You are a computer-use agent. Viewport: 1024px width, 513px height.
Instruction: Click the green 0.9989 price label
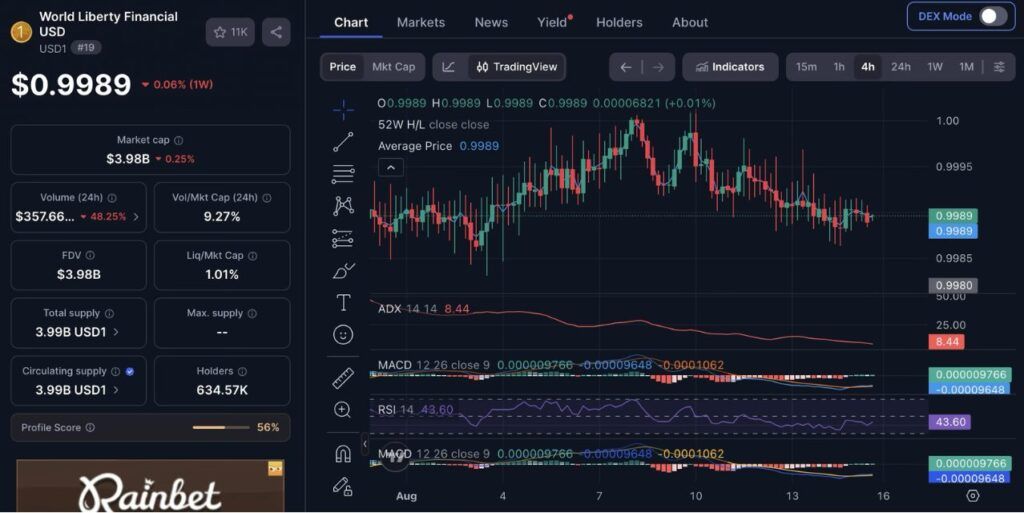[x=953, y=216]
